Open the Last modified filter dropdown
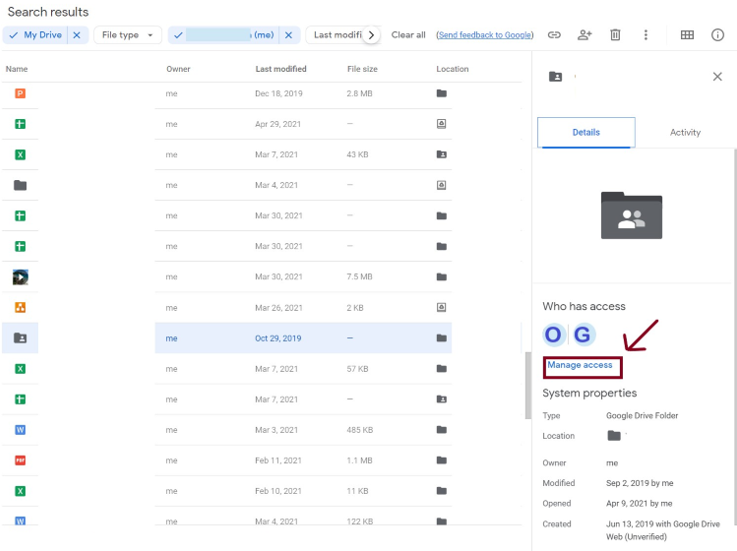Viewport: 737px width, 551px height. click(336, 35)
